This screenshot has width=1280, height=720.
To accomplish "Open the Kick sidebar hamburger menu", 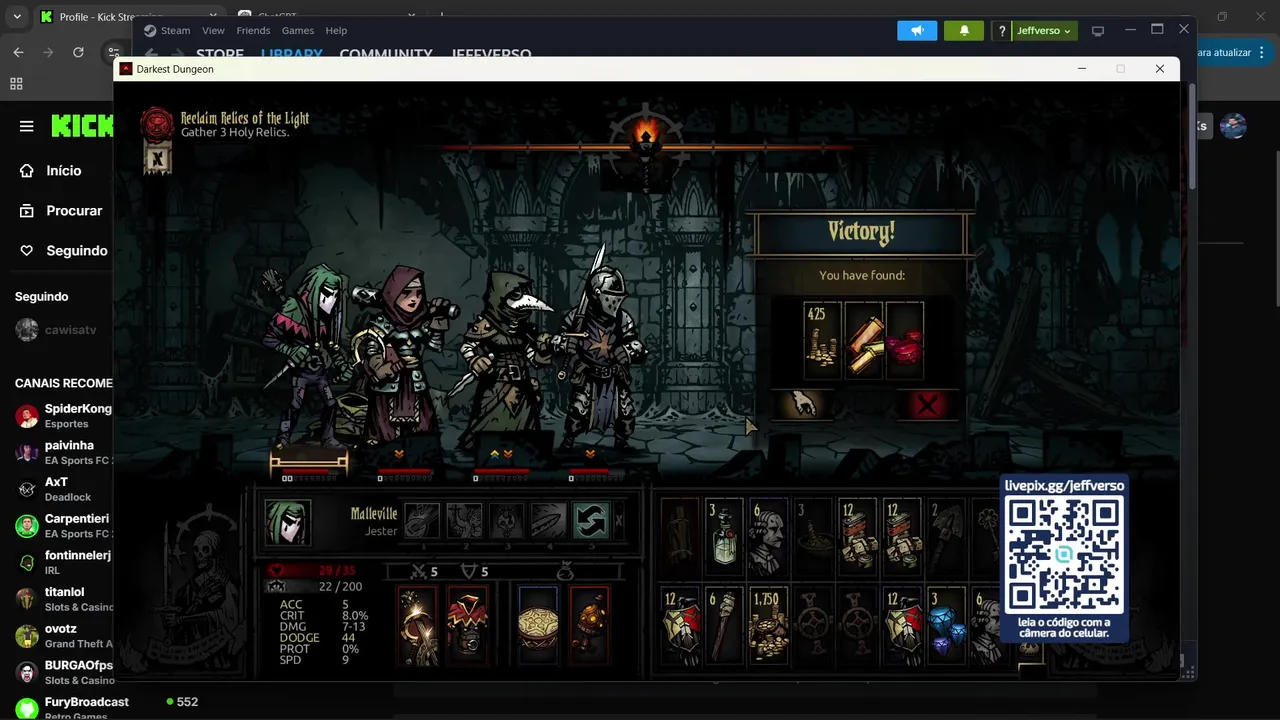I will (x=27, y=126).
